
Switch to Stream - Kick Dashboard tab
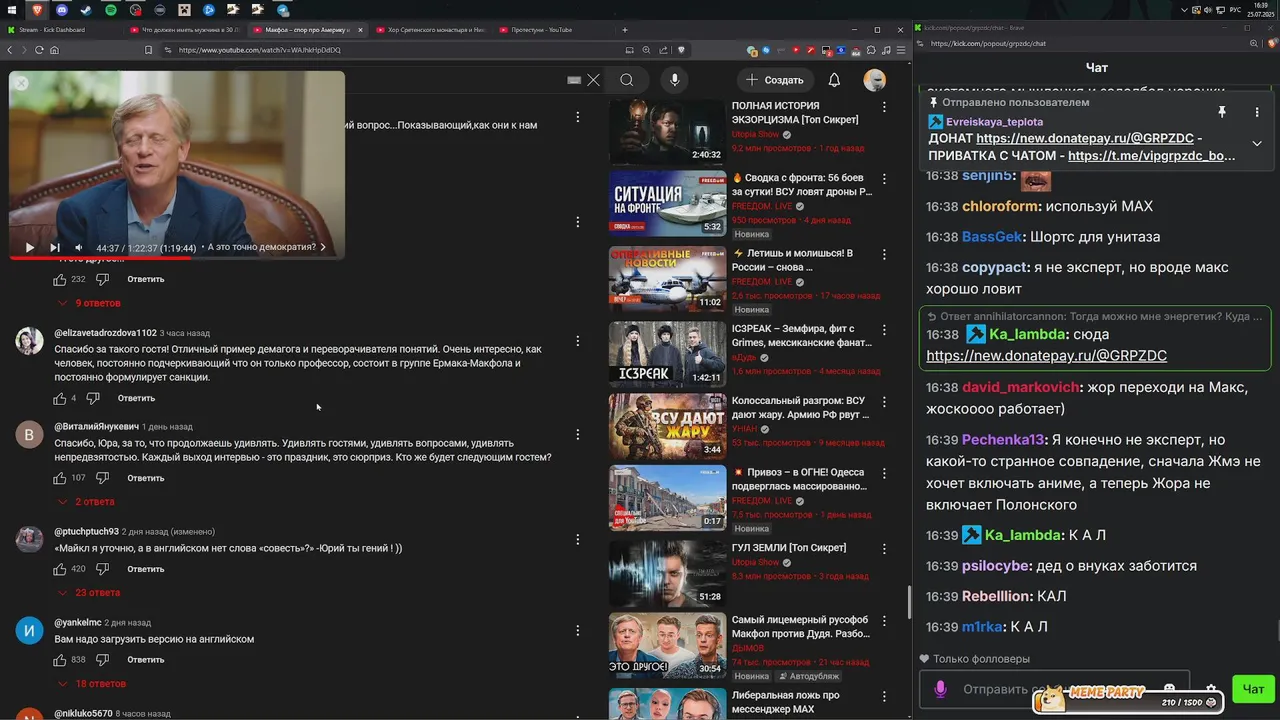[62, 30]
